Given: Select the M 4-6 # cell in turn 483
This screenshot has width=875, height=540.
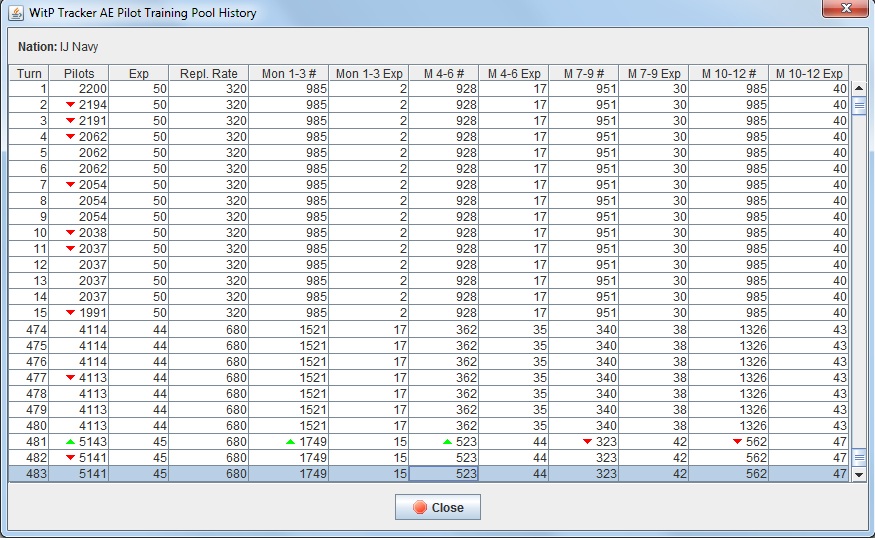Looking at the screenshot, I should click(444, 474).
